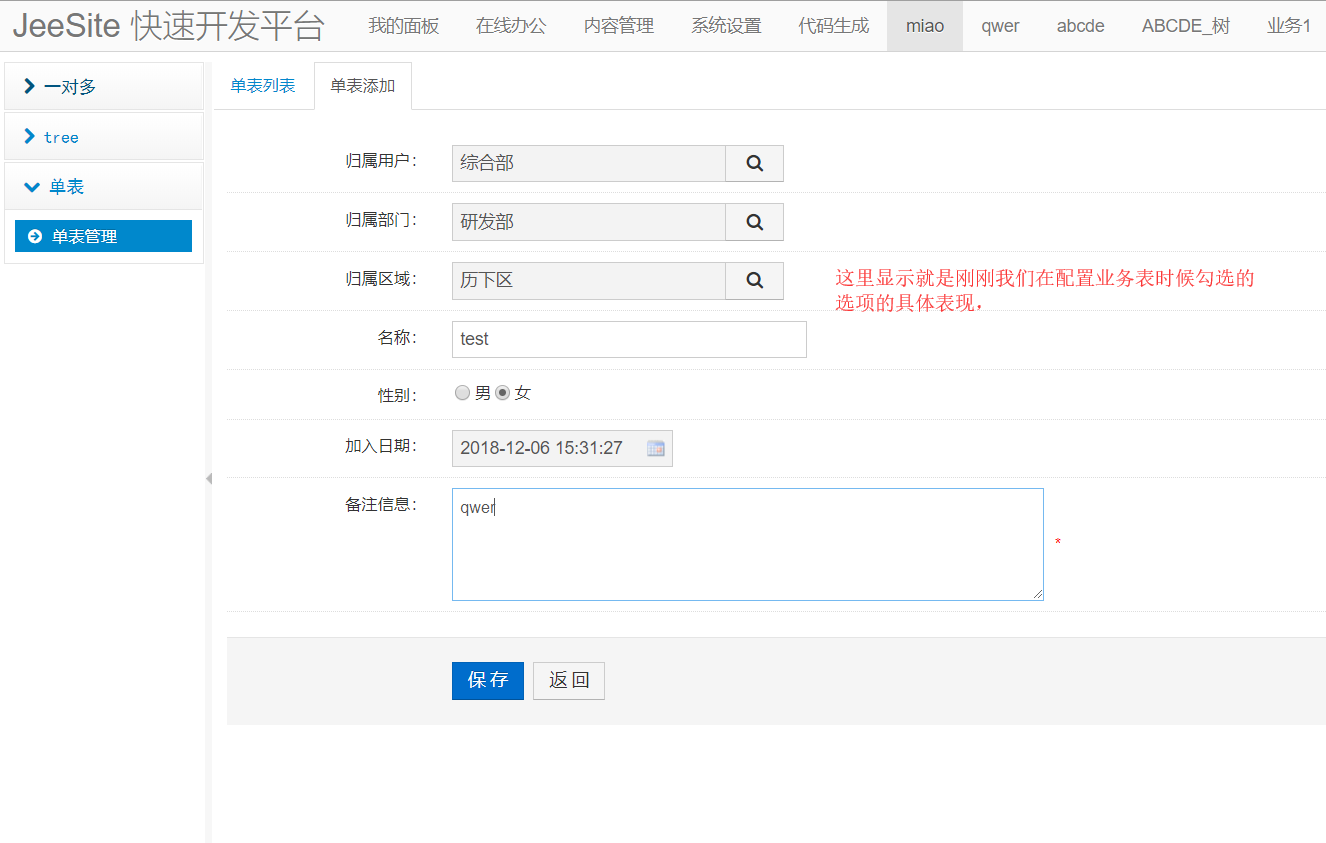Open the 归属区域 lookup magnifier icon
Viewport: 1326px width, 843px height.
754,281
